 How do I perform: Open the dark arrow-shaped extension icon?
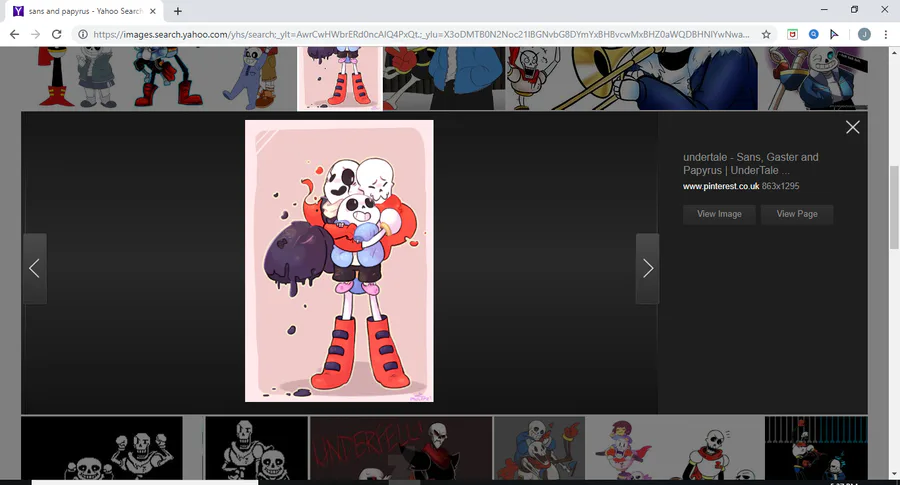[x=834, y=34]
